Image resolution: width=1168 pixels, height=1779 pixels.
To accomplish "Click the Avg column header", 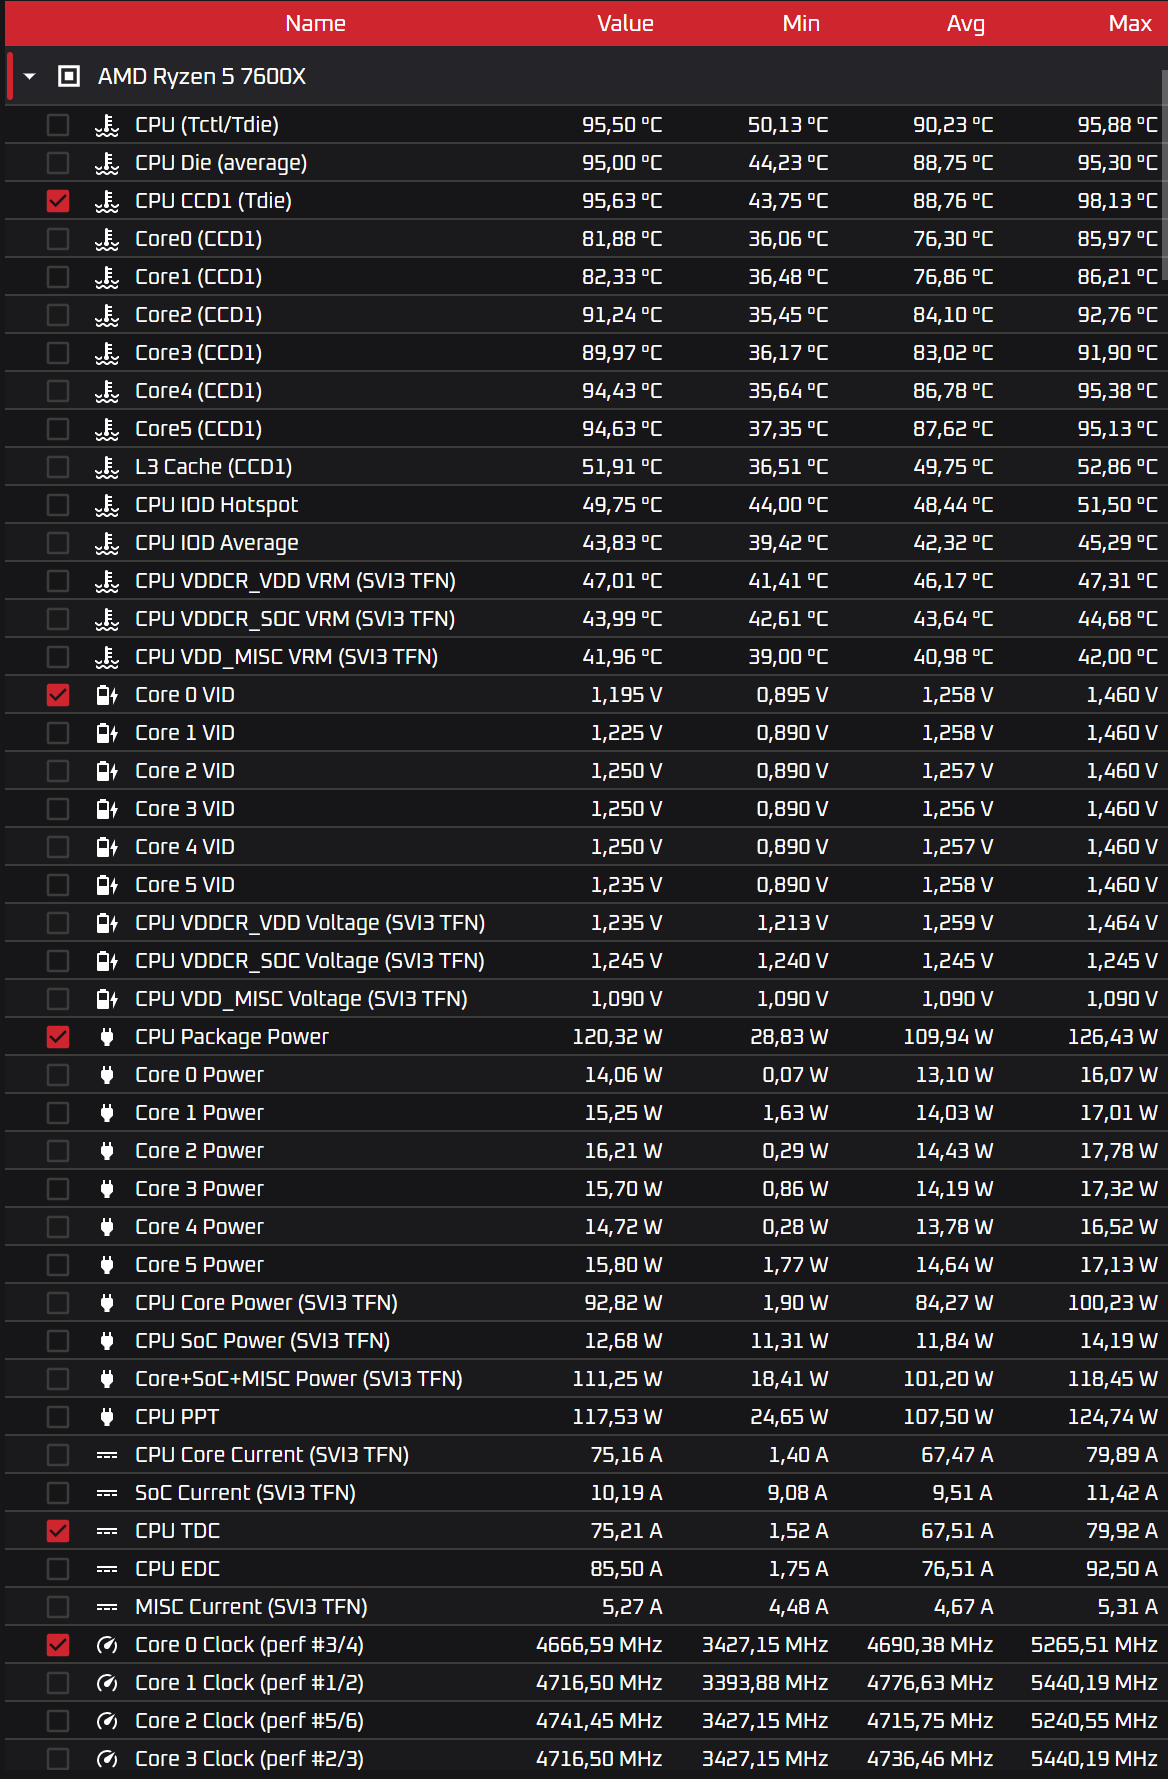I will pyautogui.click(x=965, y=23).
